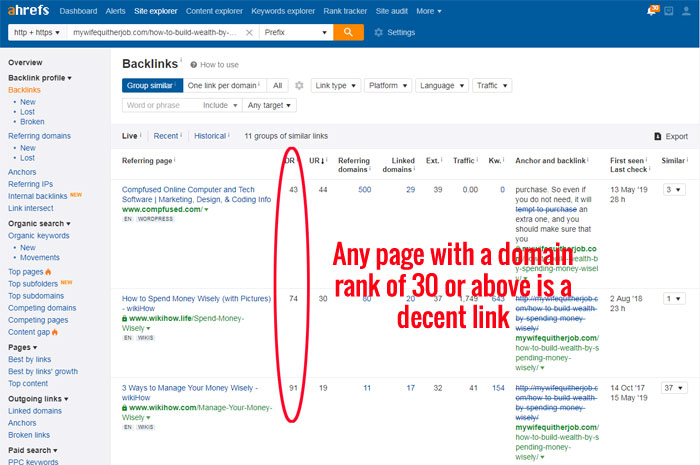700x465 pixels.
Task: Open the http + https protocol dropdown
Action: (x=38, y=32)
